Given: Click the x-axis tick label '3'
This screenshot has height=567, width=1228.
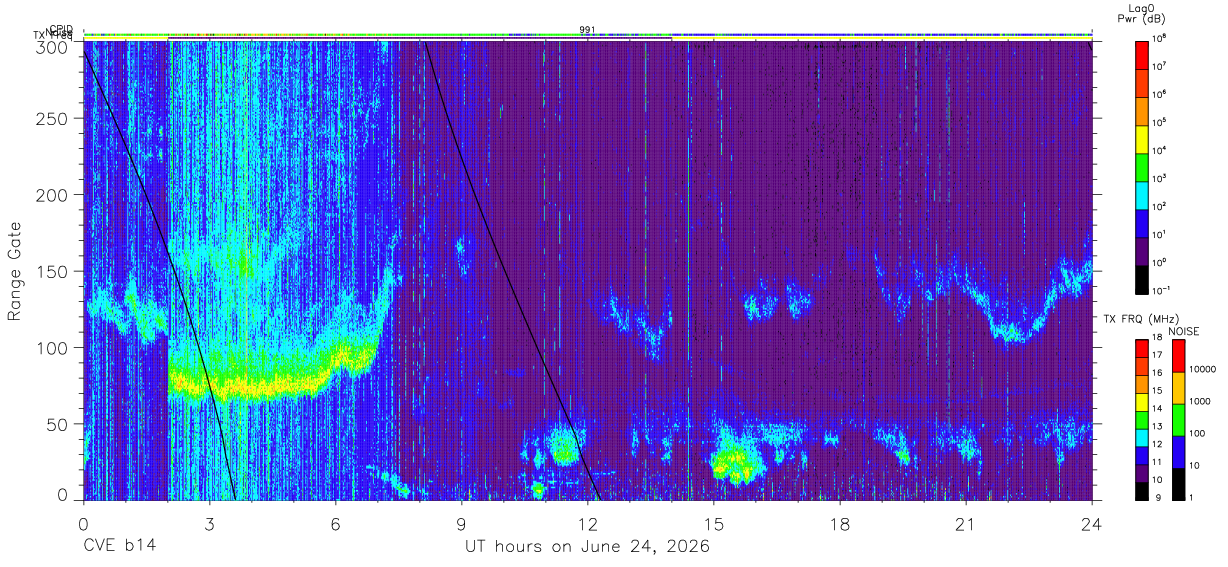Looking at the screenshot, I should point(209,523).
